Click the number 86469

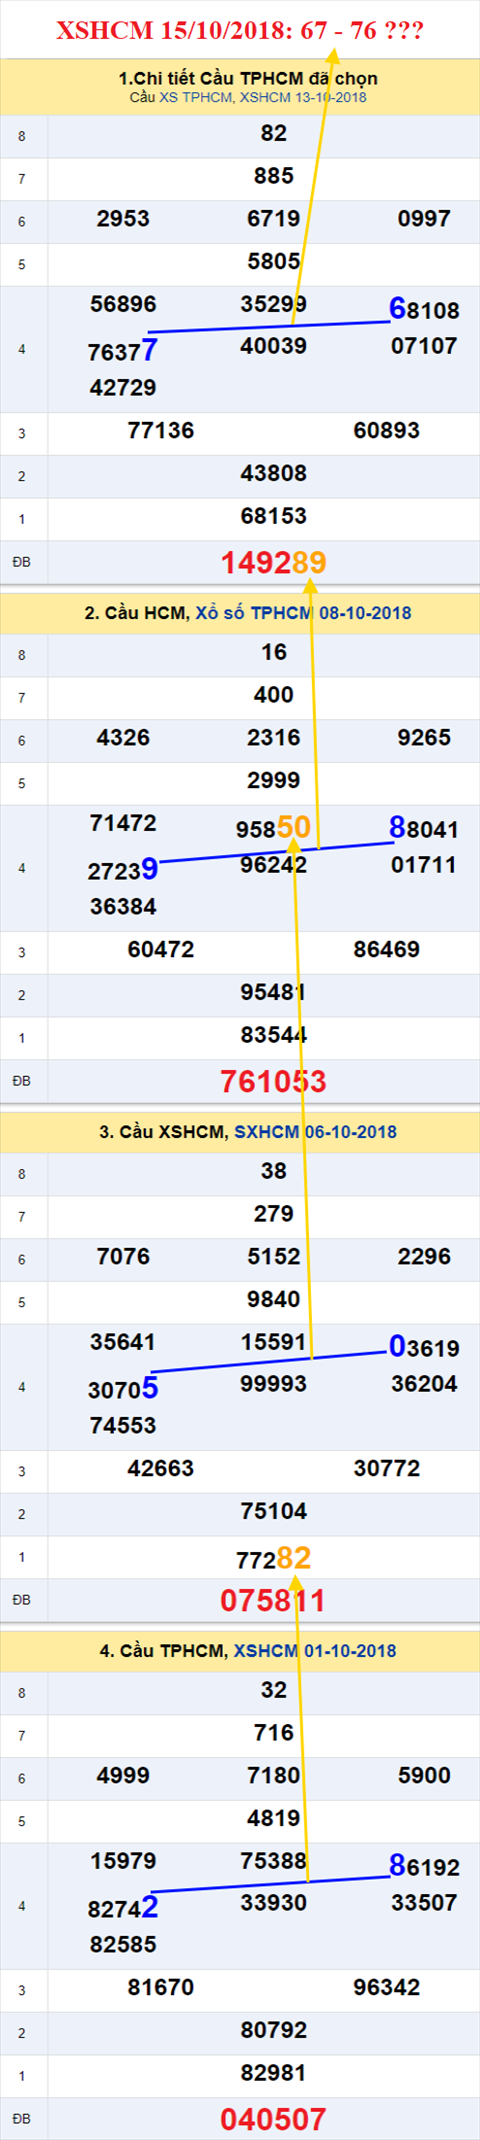tap(386, 951)
